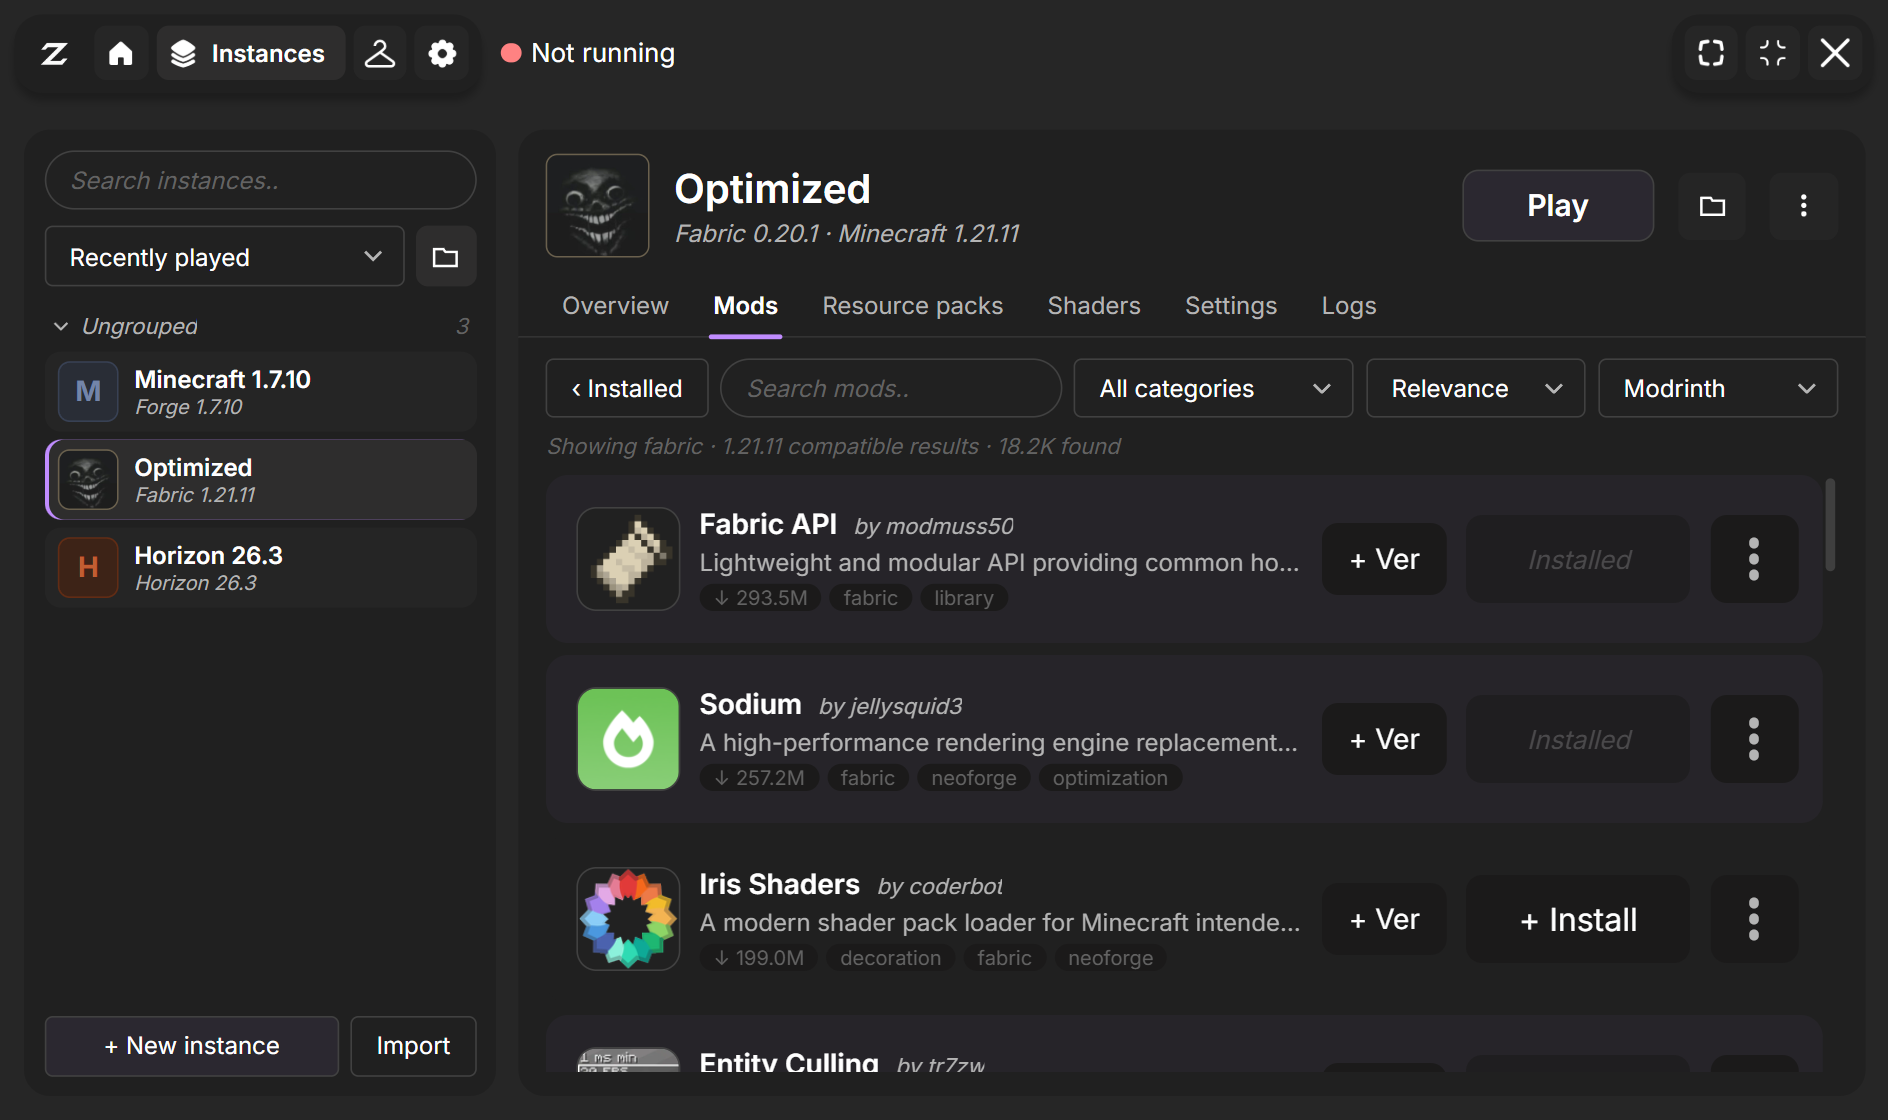Switch to the Shaders tab
Screen dimensions: 1888x1120
1094,306
